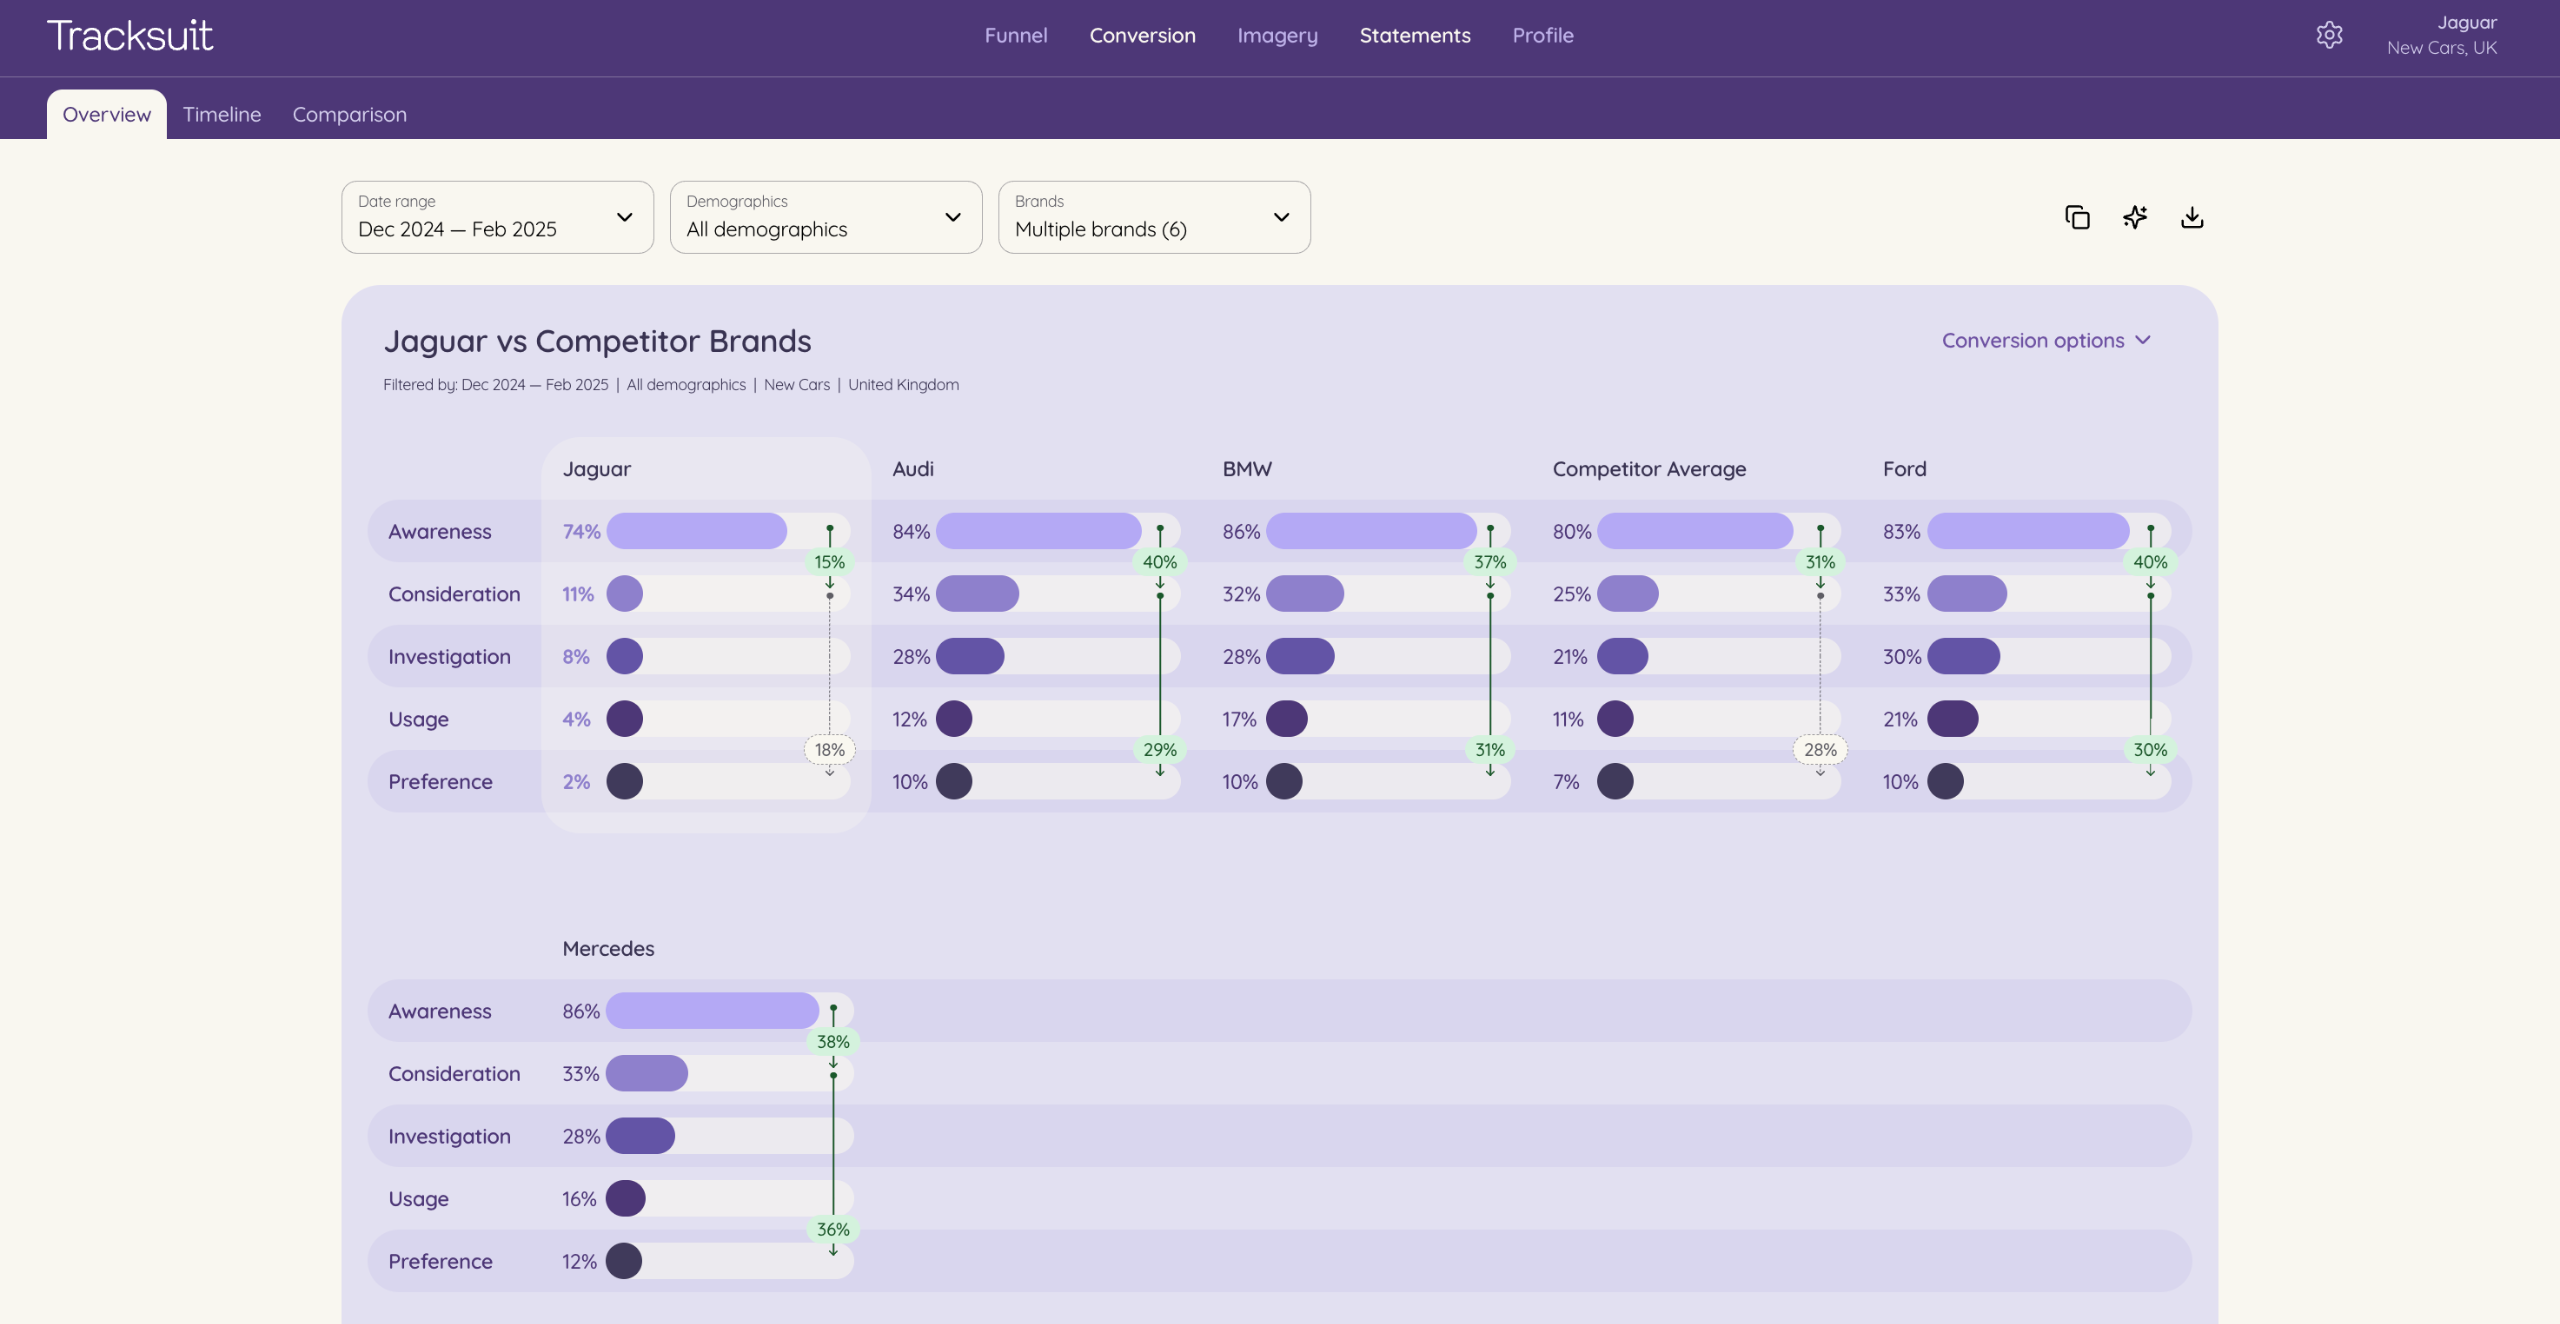Click the AI sparkle insights icon

(x=2135, y=217)
